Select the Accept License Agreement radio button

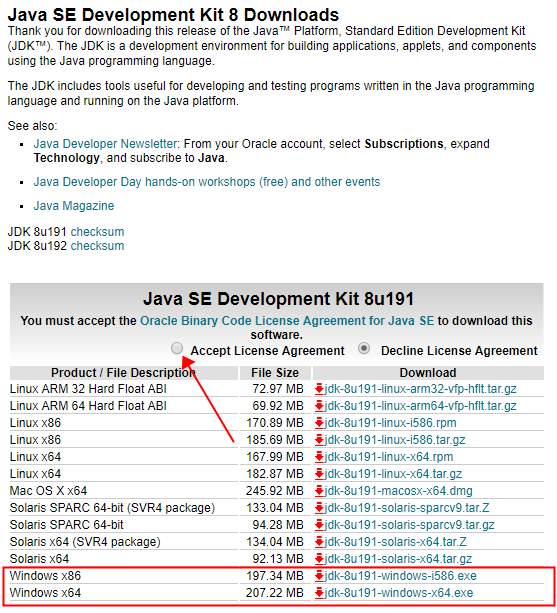[177, 348]
